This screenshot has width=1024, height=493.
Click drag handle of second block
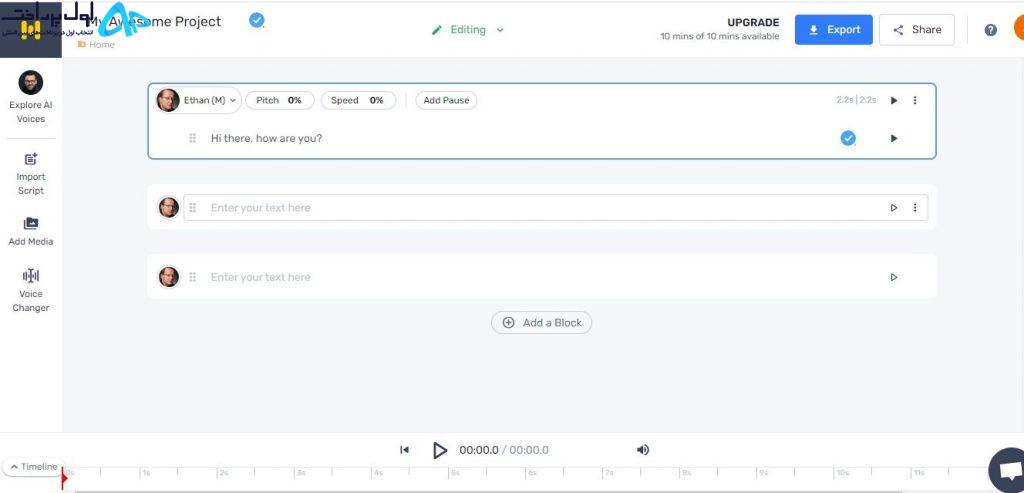click(193, 208)
